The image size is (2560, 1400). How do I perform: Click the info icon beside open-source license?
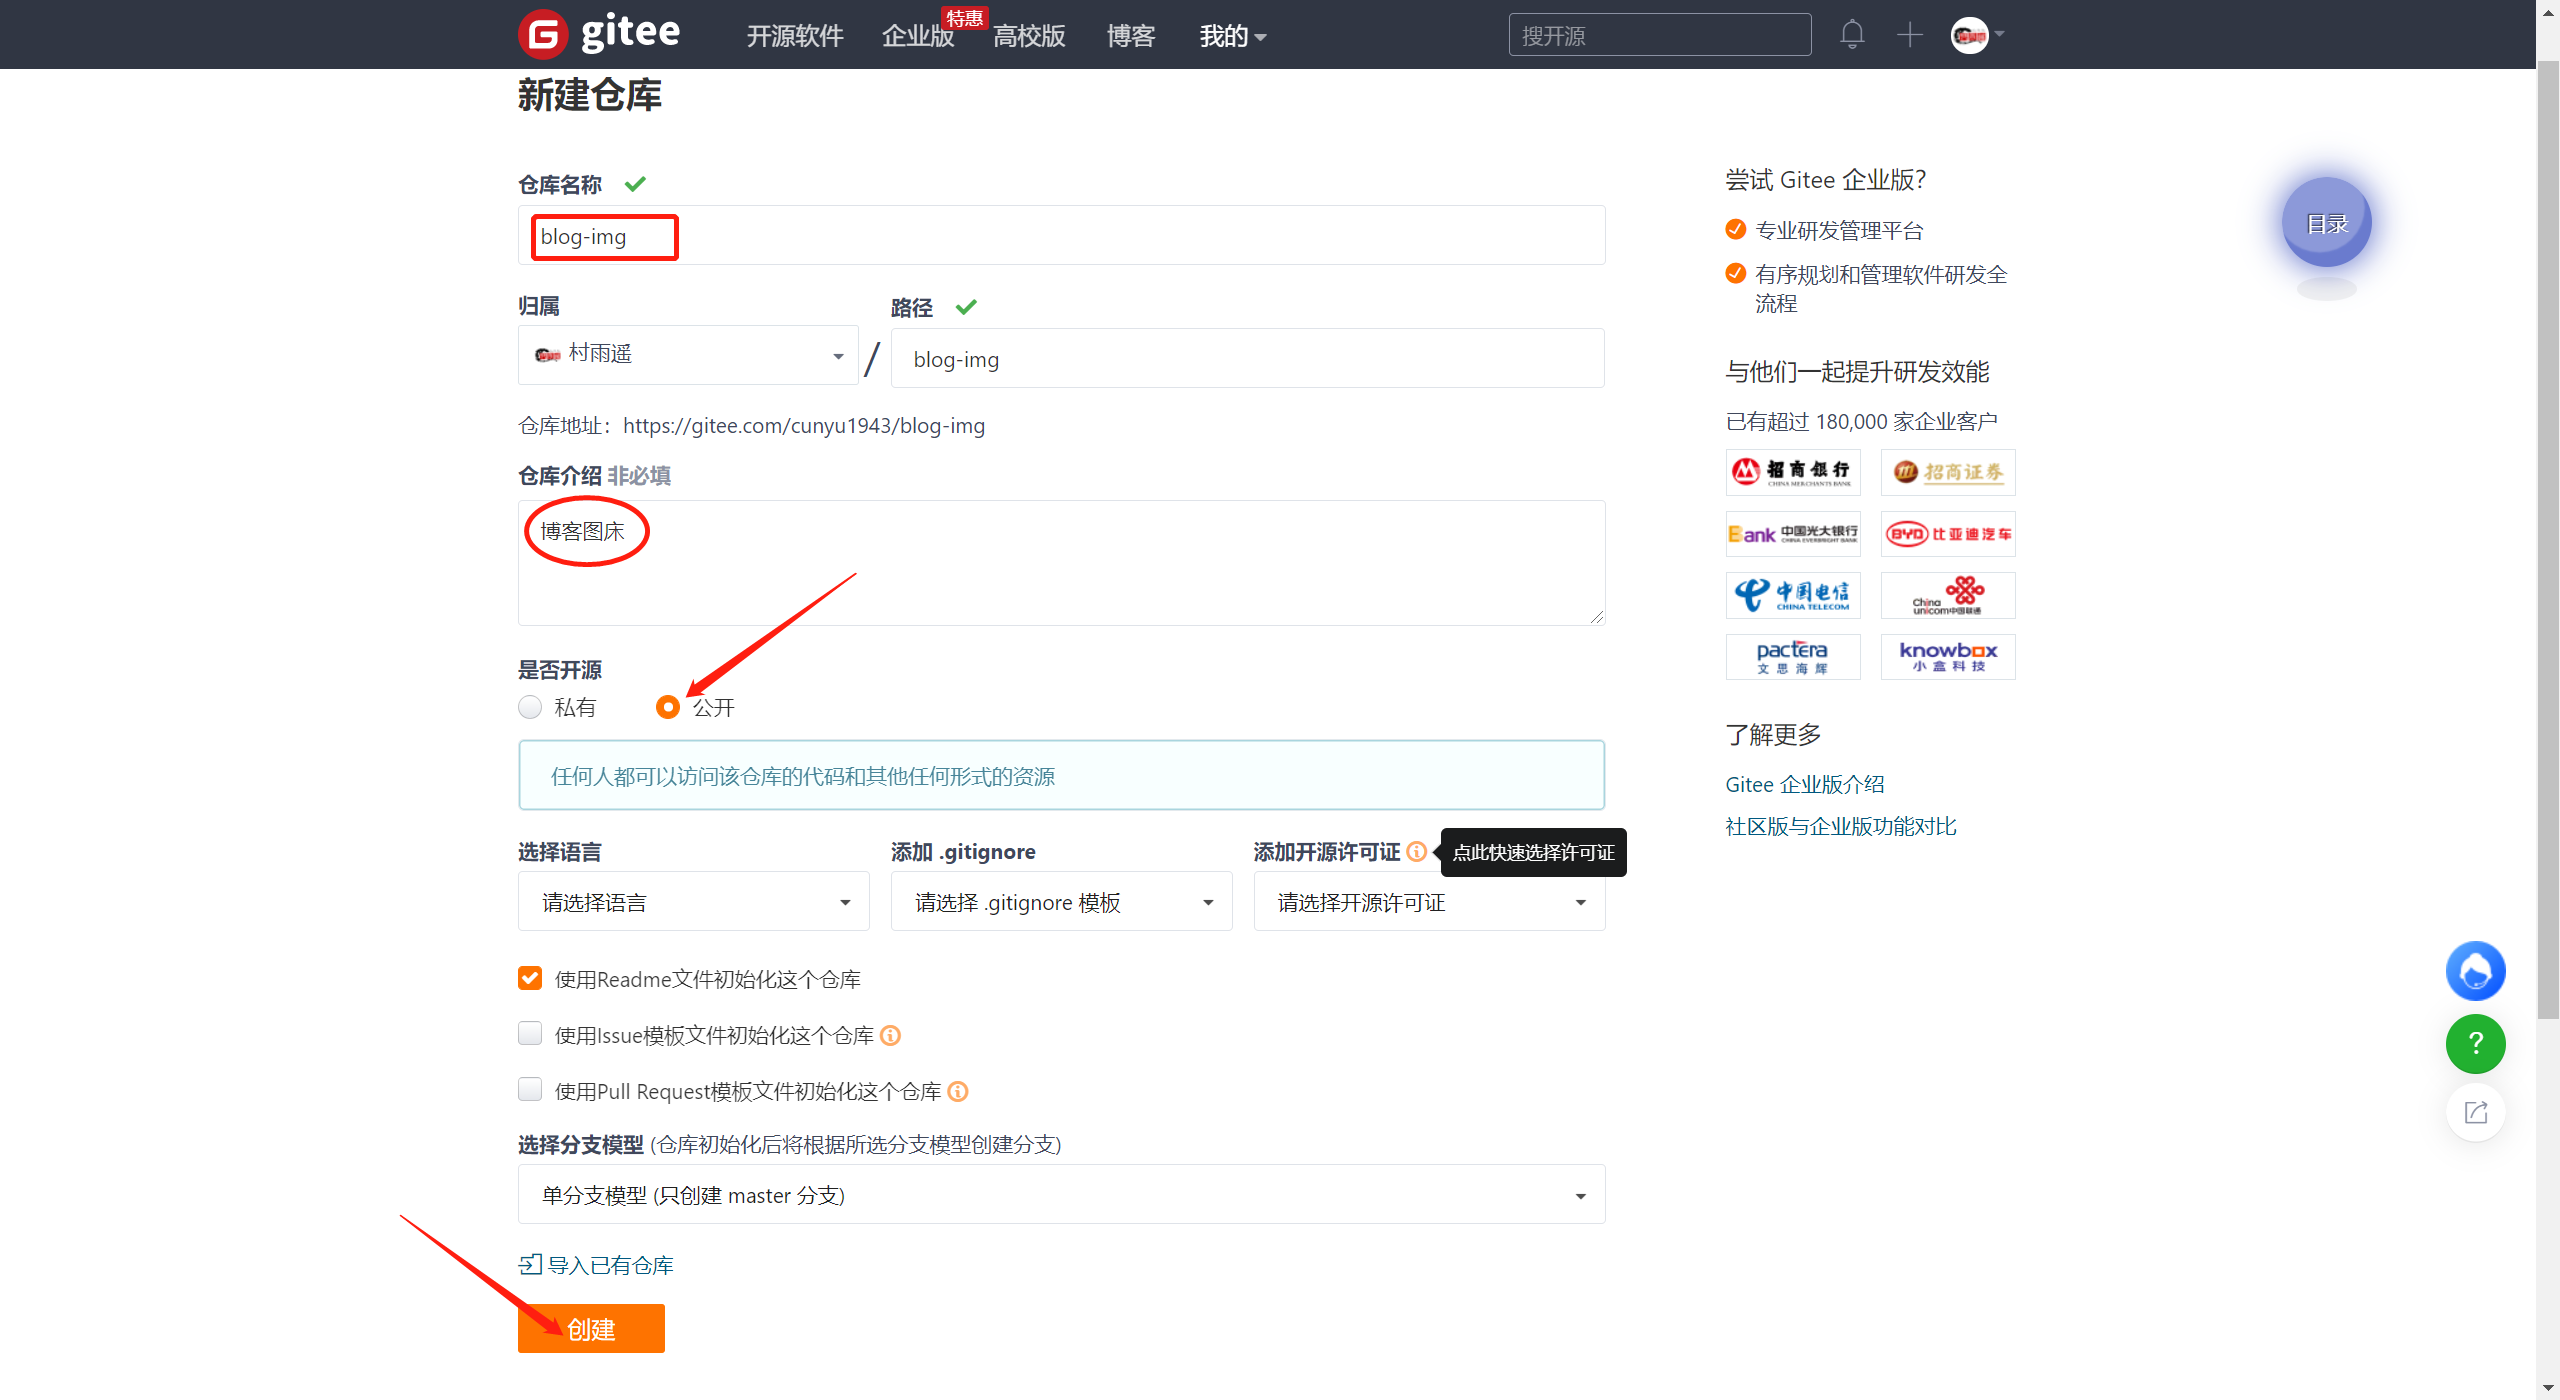pos(1416,852)
